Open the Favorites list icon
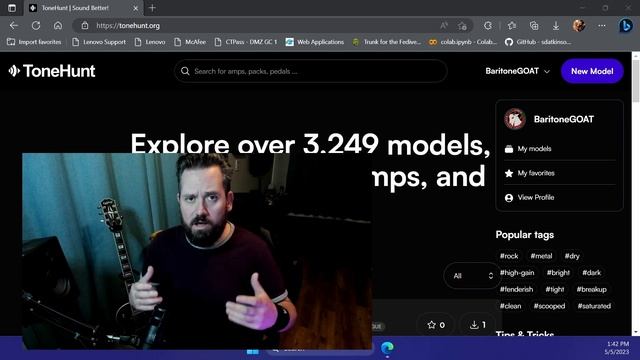The image size is (640, 360). [512, 25]
